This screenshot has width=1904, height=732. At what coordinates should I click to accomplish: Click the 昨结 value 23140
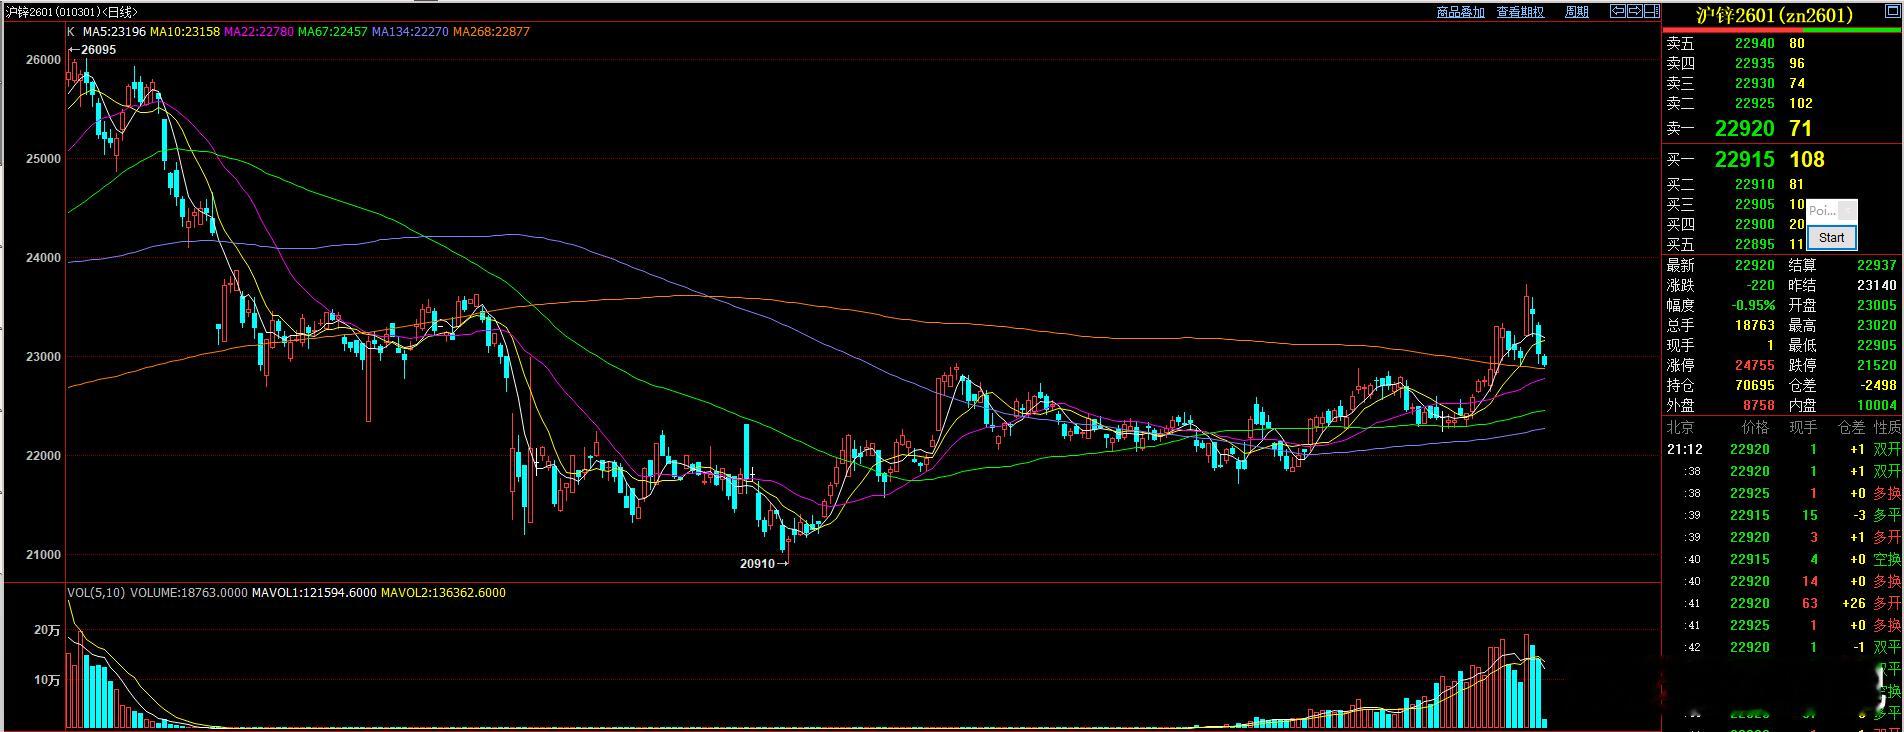(x=1876, y=285)
